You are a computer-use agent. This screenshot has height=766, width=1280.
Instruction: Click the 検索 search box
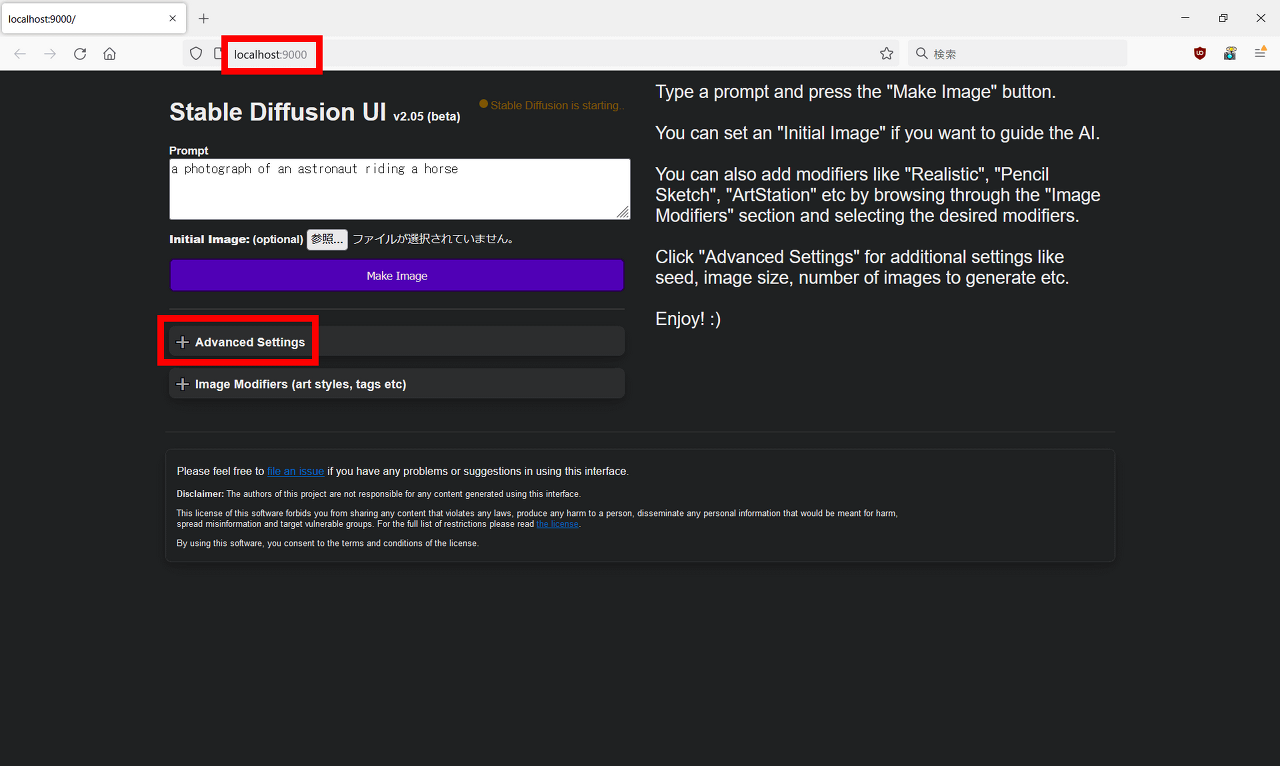pyautogui.click(x=1017, y=54)
